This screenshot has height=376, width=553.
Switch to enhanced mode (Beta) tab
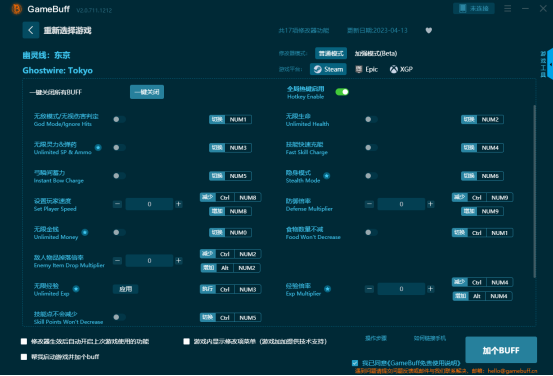coord(376,53)
